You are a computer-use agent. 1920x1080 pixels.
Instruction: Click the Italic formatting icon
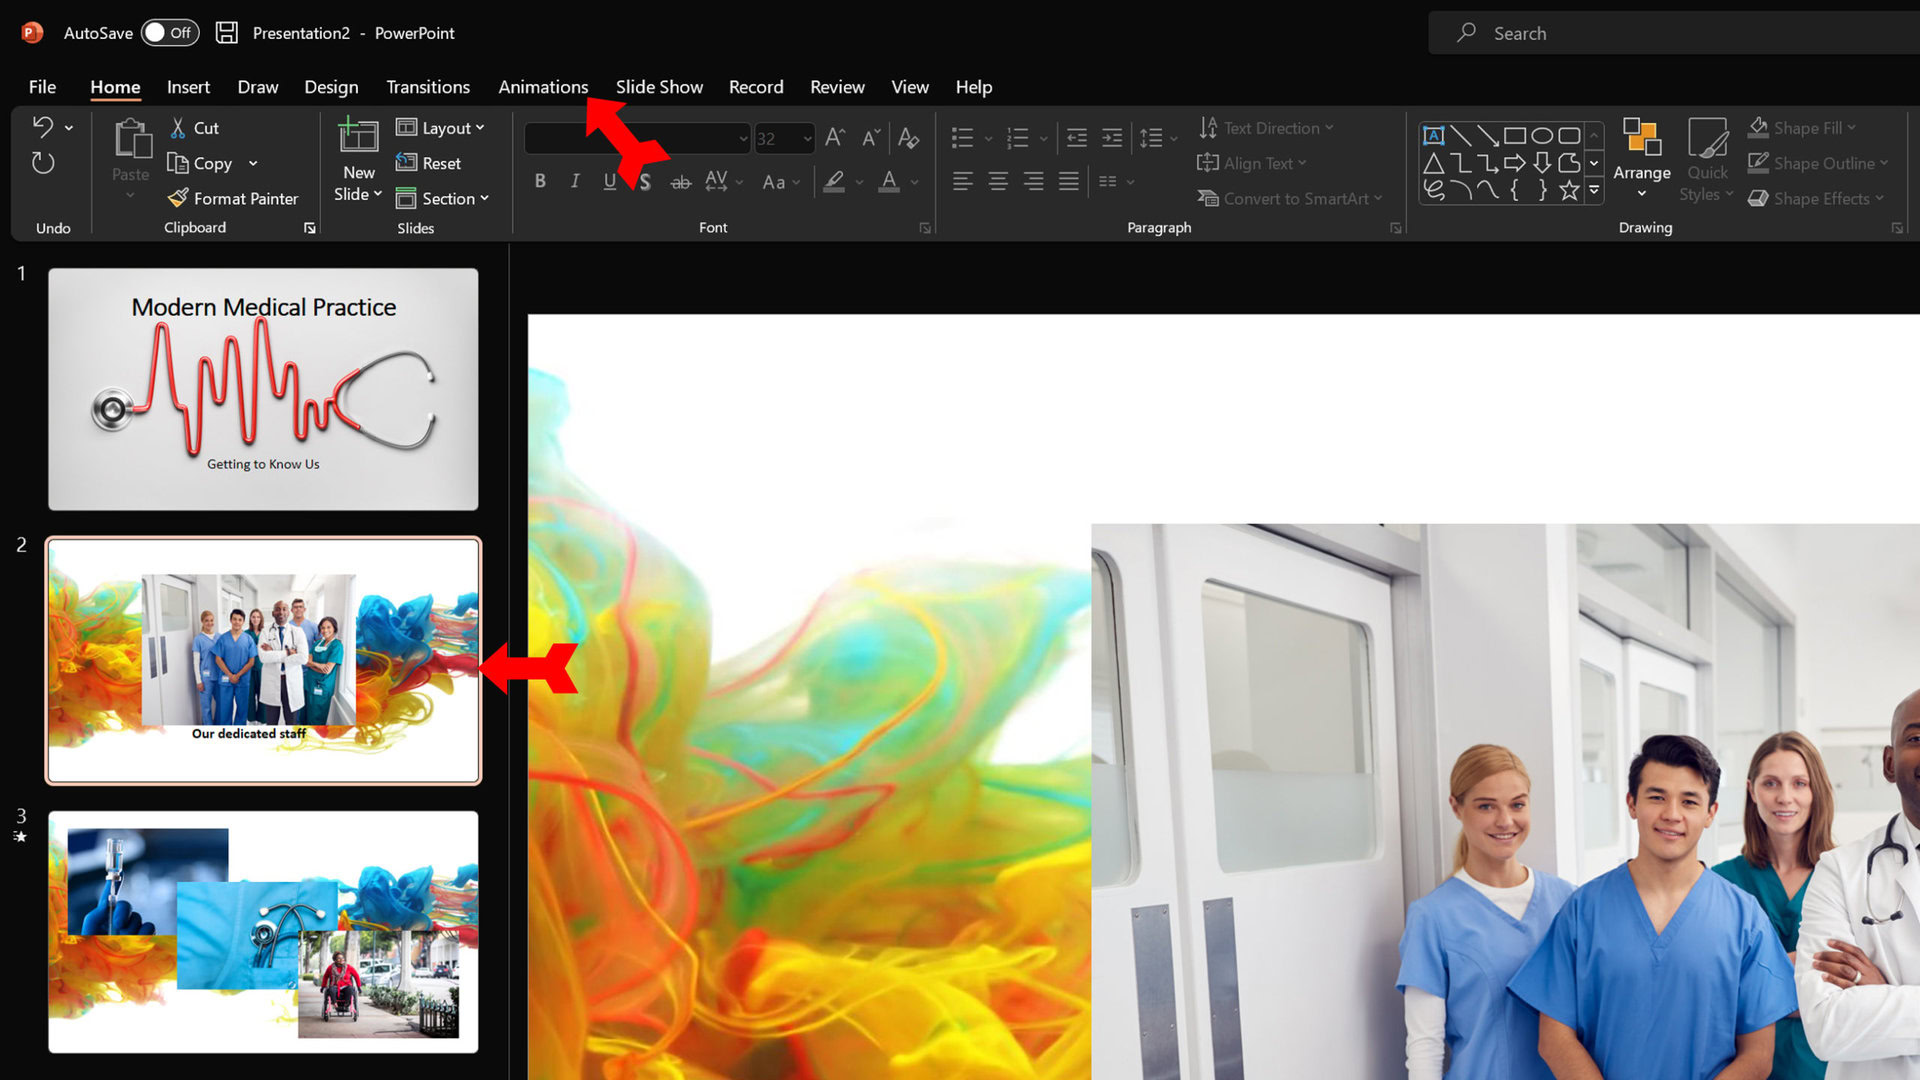574,181
